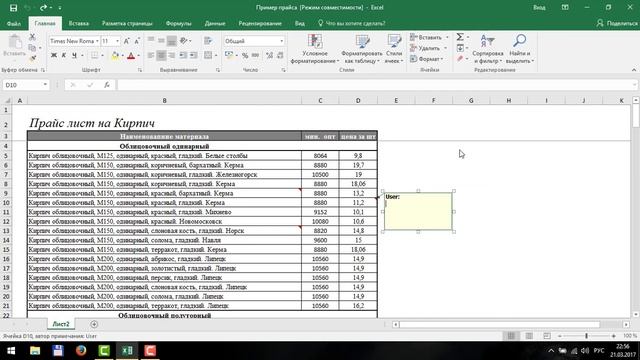640x360 pixels.
Task: Click the Wrap Text icon
Action: pos(208,41)
